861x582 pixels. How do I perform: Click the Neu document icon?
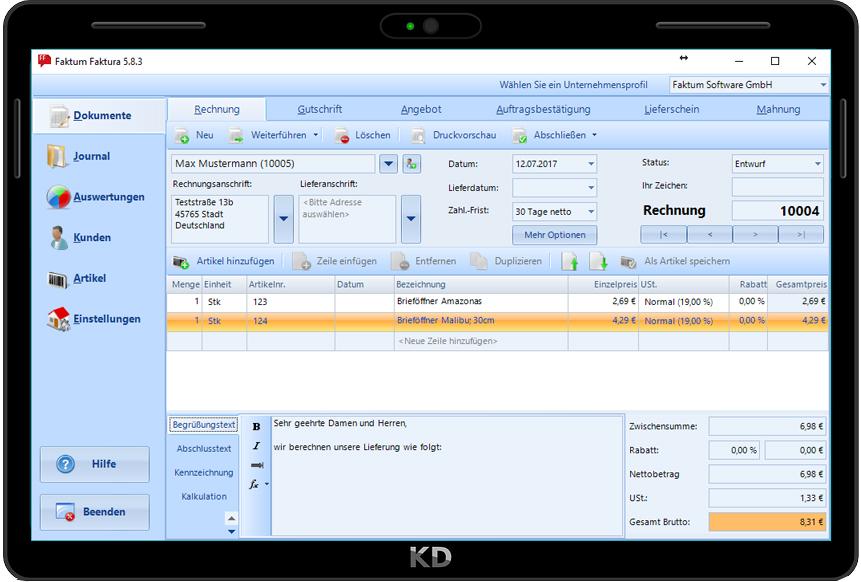182,136
